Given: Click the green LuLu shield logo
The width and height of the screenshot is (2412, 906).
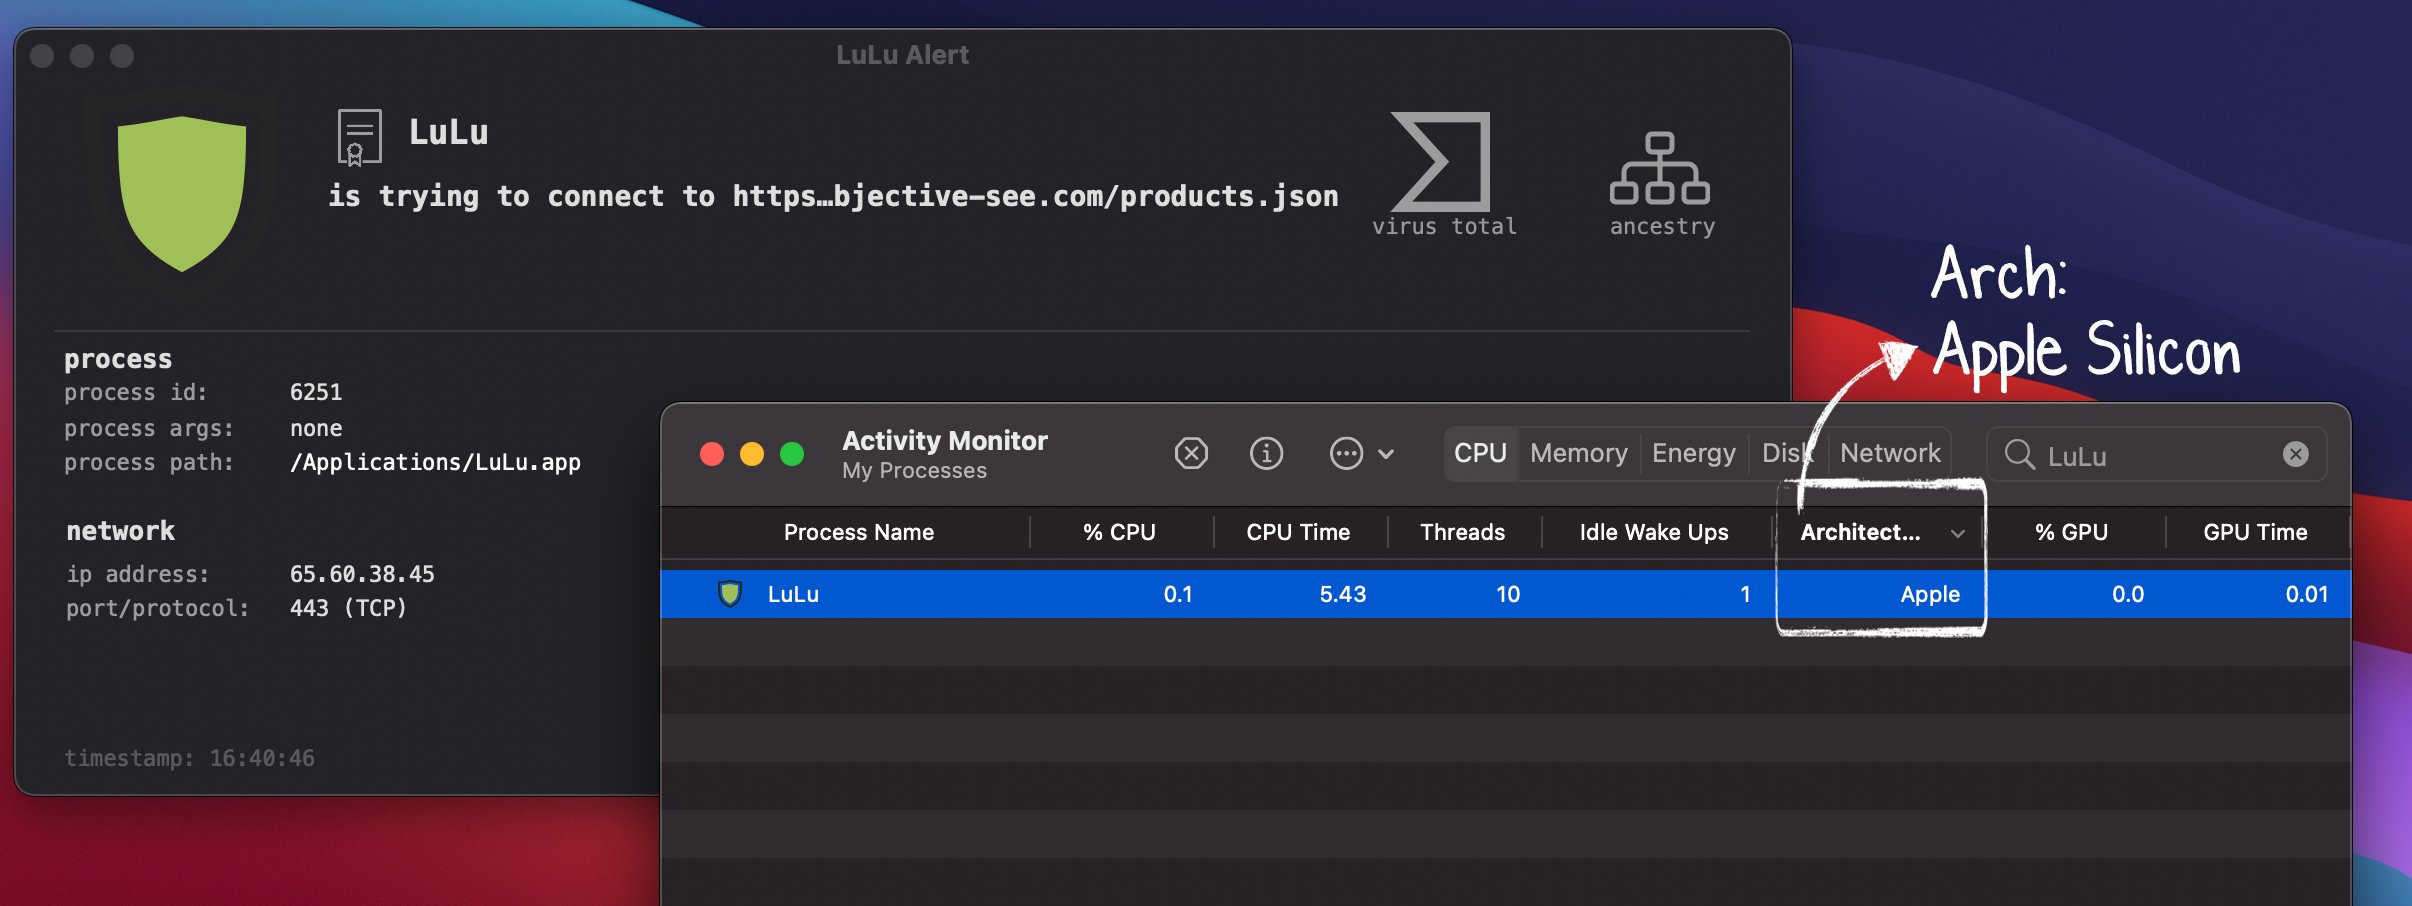Looking at the screenshot, I should coord(182,192).
